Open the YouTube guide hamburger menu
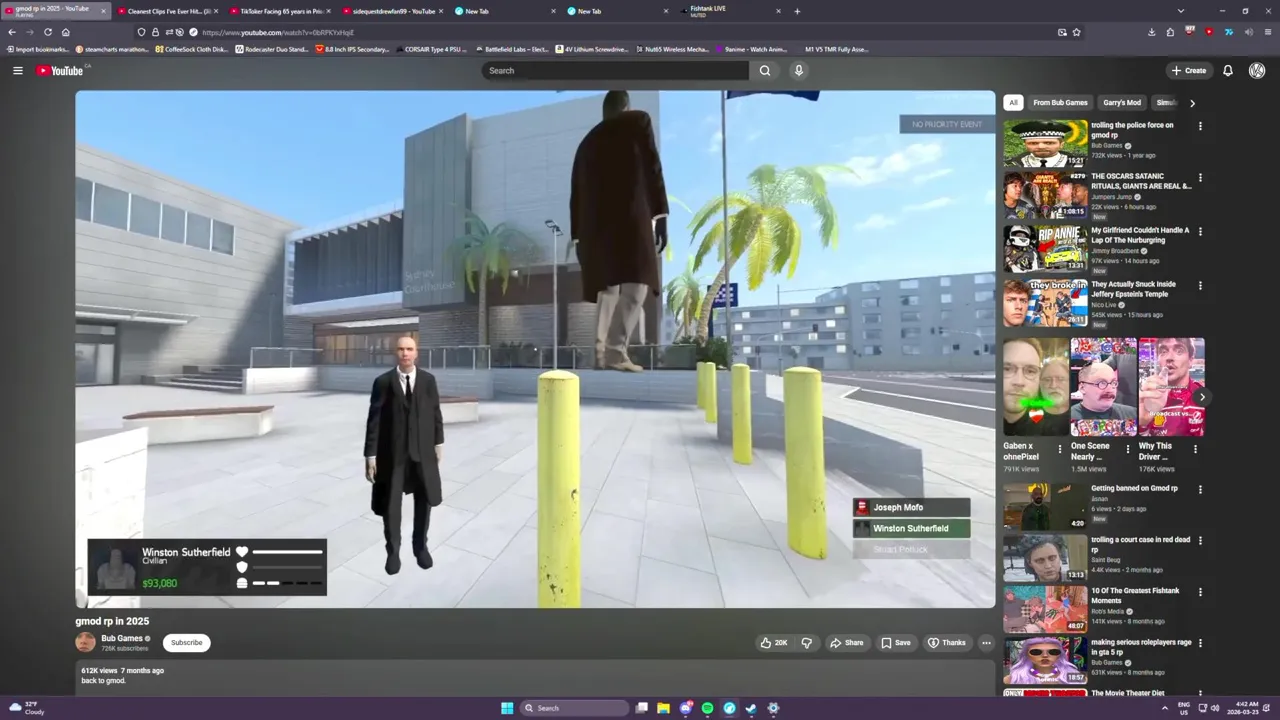The width and height of the screenshot is (1280, 720). coord(17,70)
